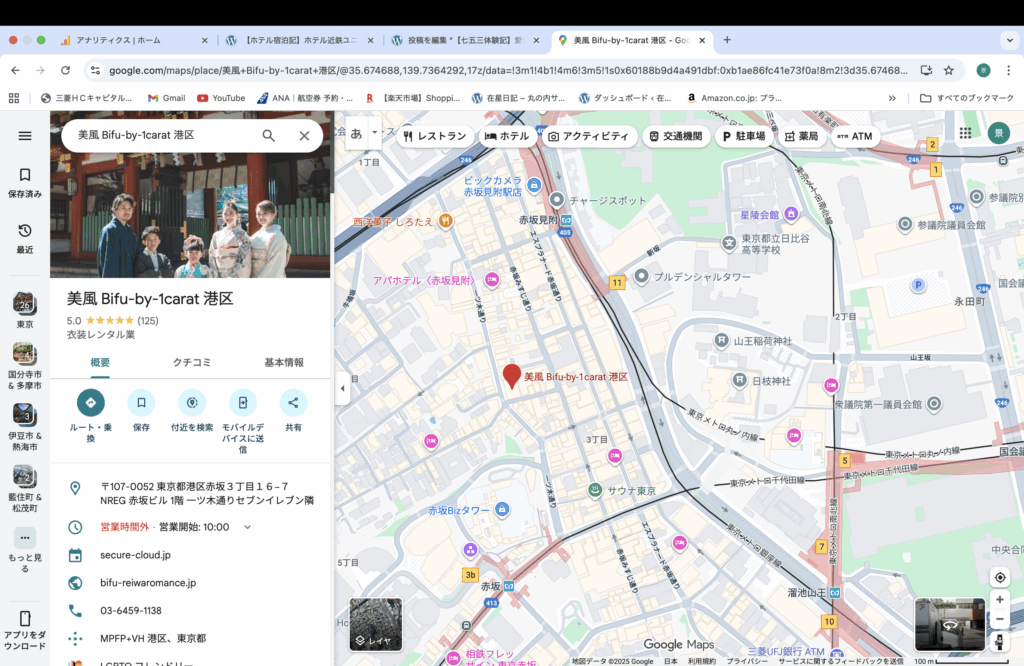This screenshot has width=1024, height=666.
Task: Toggle the map layers thumbnail
Action: coord(376,624)
